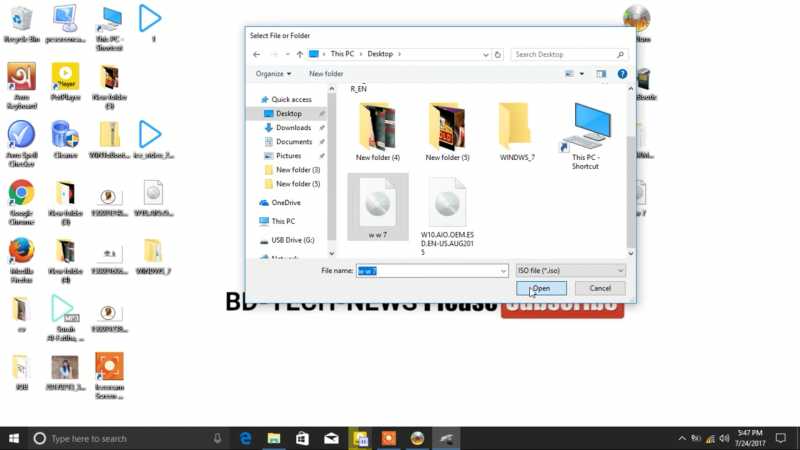Open Microsoft Store from taskbar
The height and width of the screenshot is (450, 800).
pyautogui.click(x=303, y=438)
